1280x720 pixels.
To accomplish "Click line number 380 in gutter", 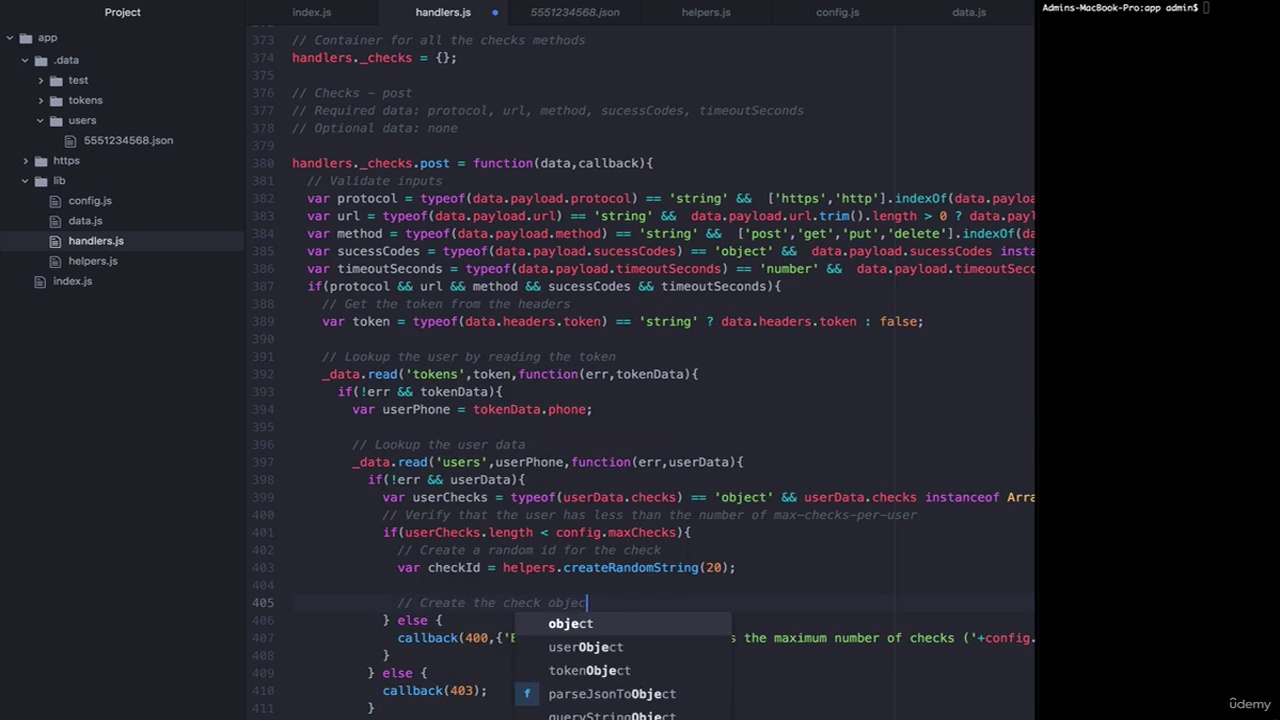I will tap(263, 163).
